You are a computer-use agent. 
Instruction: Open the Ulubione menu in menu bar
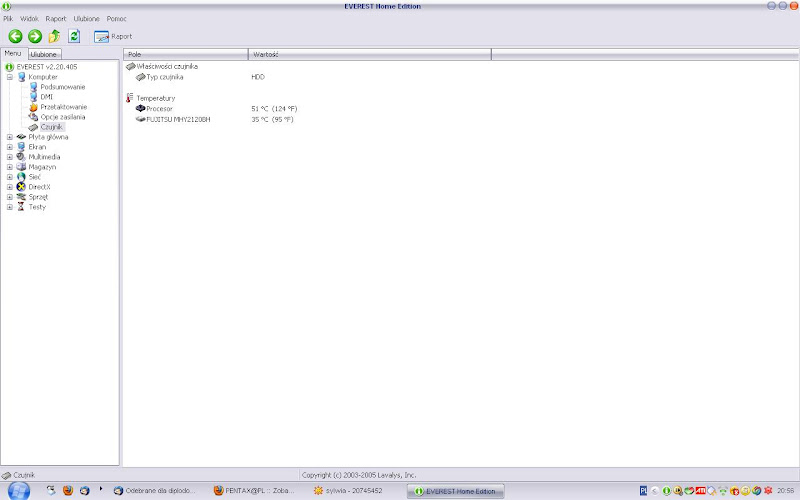[x=86, y=18]
